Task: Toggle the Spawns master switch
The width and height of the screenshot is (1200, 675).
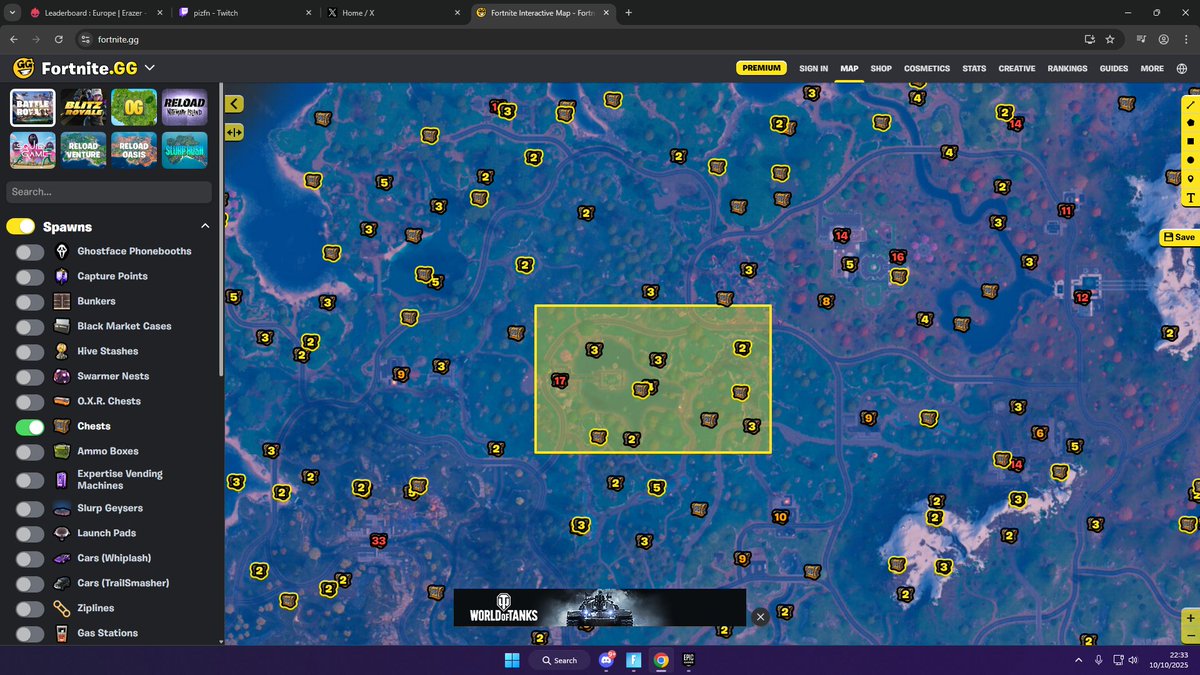Action: 20,226
